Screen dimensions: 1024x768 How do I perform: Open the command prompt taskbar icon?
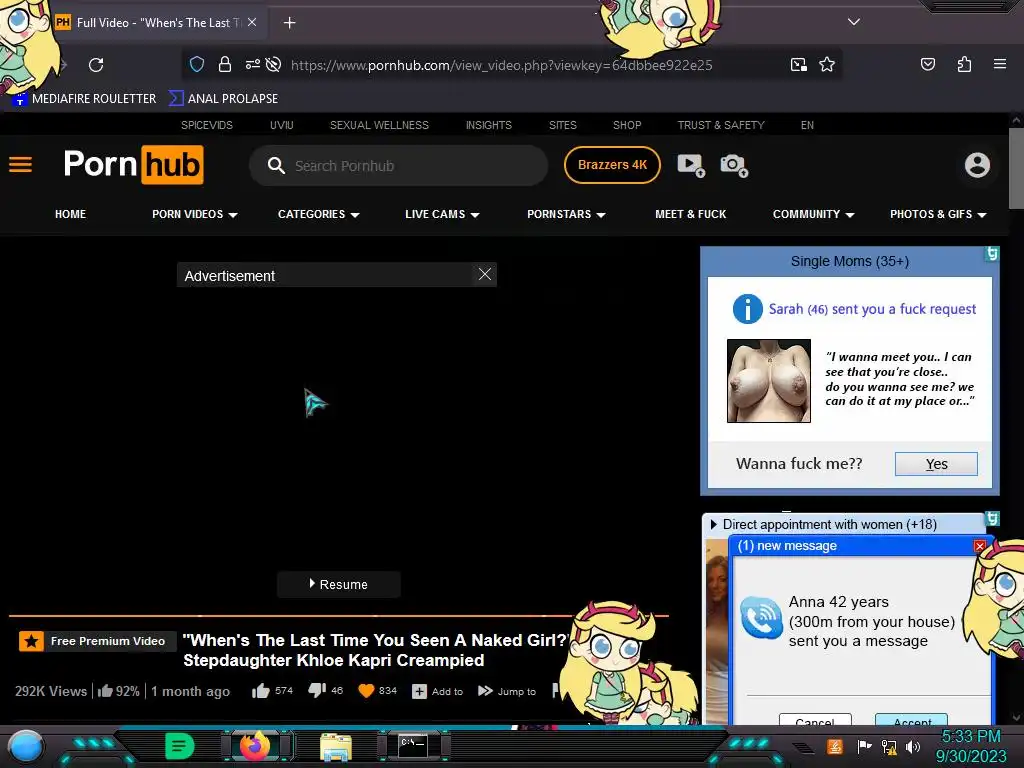413,745
